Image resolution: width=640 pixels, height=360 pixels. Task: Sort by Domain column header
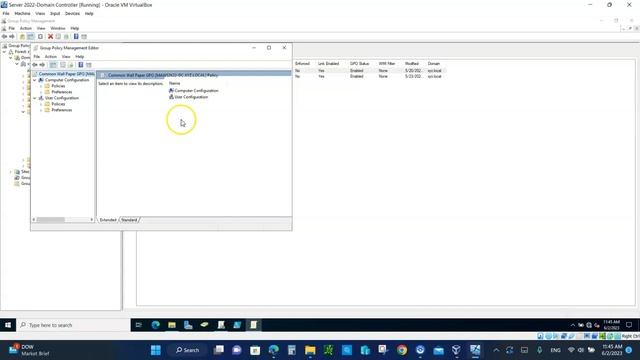click(x=434, y=64)
